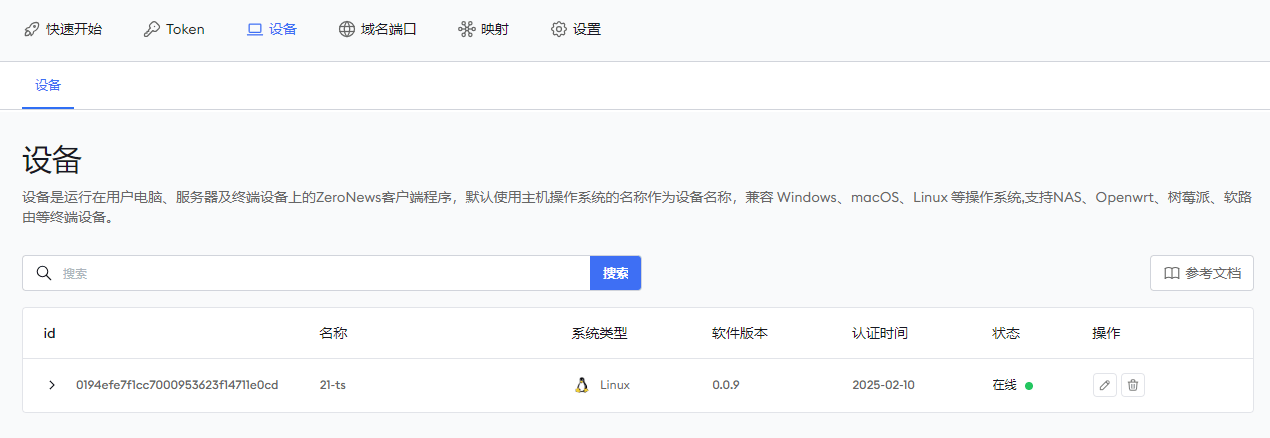1270x438 pixels.
Task: Click the device name 21-ts
Action: coord(333,385)
